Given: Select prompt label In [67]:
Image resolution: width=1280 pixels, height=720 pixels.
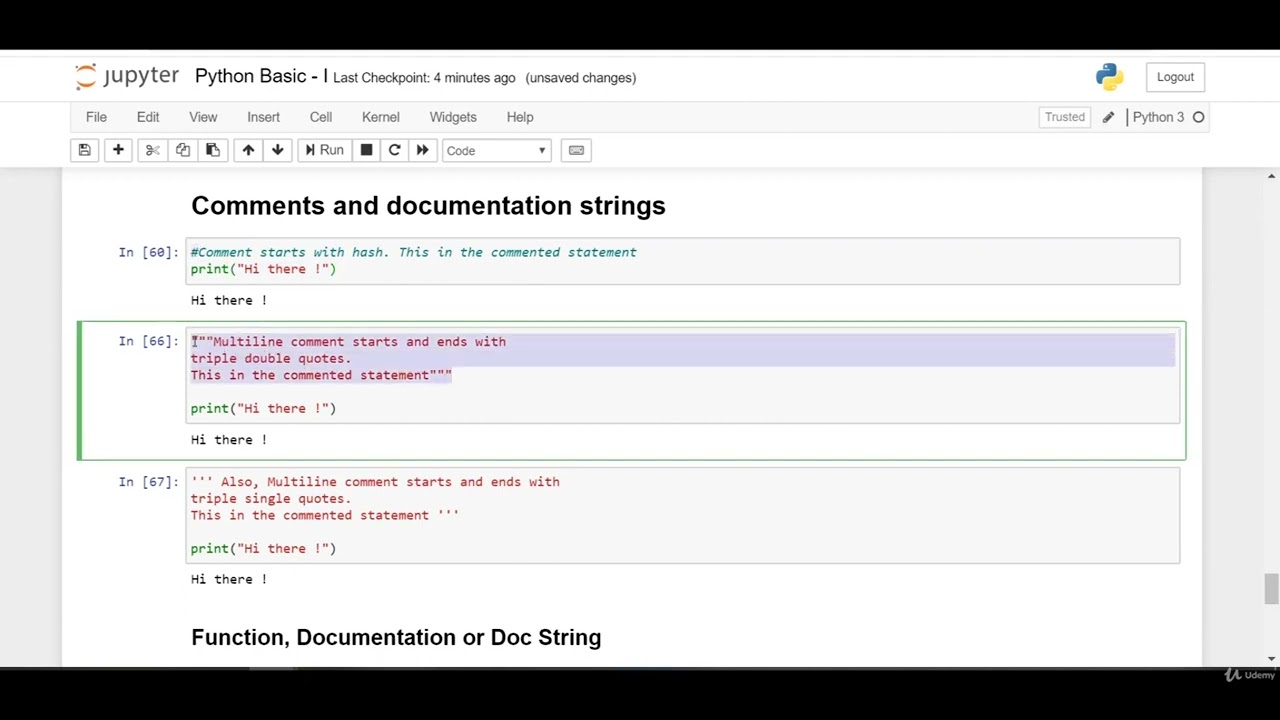Looking at the screenshot, I should tap(148, 481).
